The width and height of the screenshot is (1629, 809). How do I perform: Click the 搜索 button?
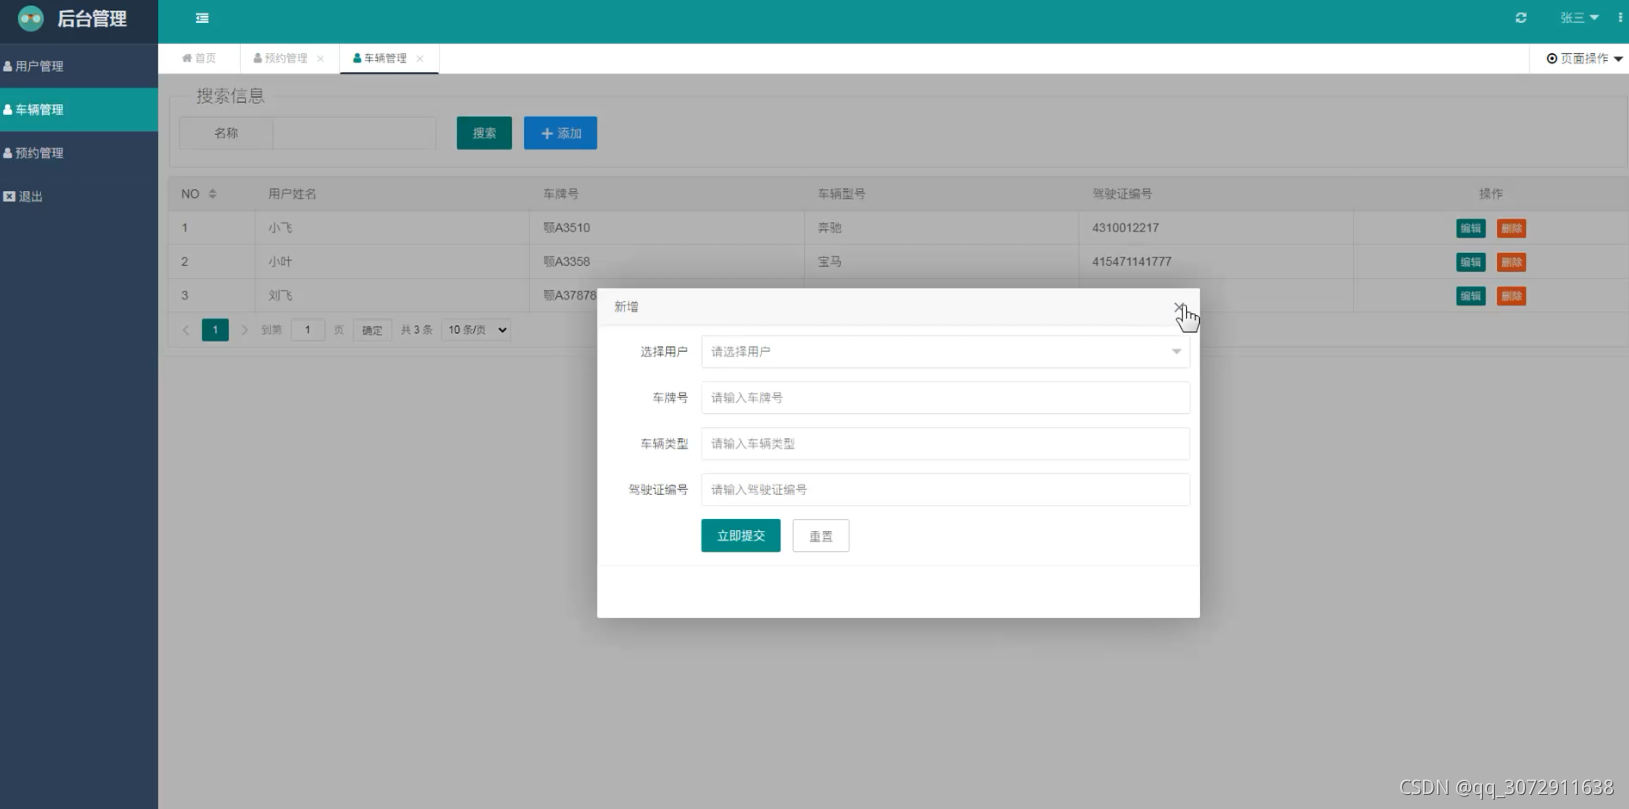(x=484, y=133)
